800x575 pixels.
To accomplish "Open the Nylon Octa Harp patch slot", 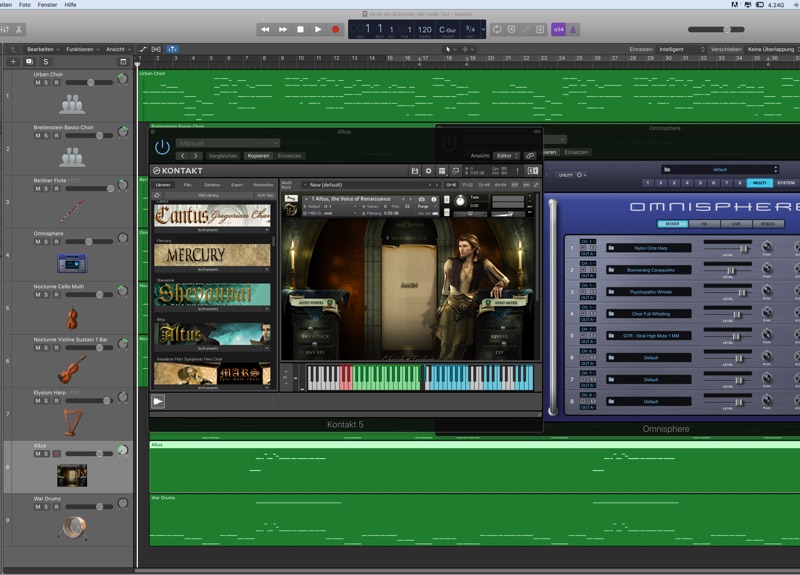I will tap(651, 248).
